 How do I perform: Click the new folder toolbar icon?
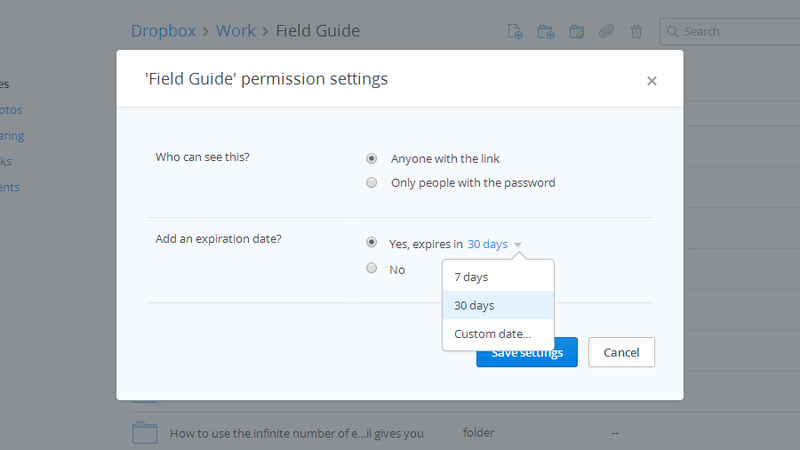coord(546,32)
